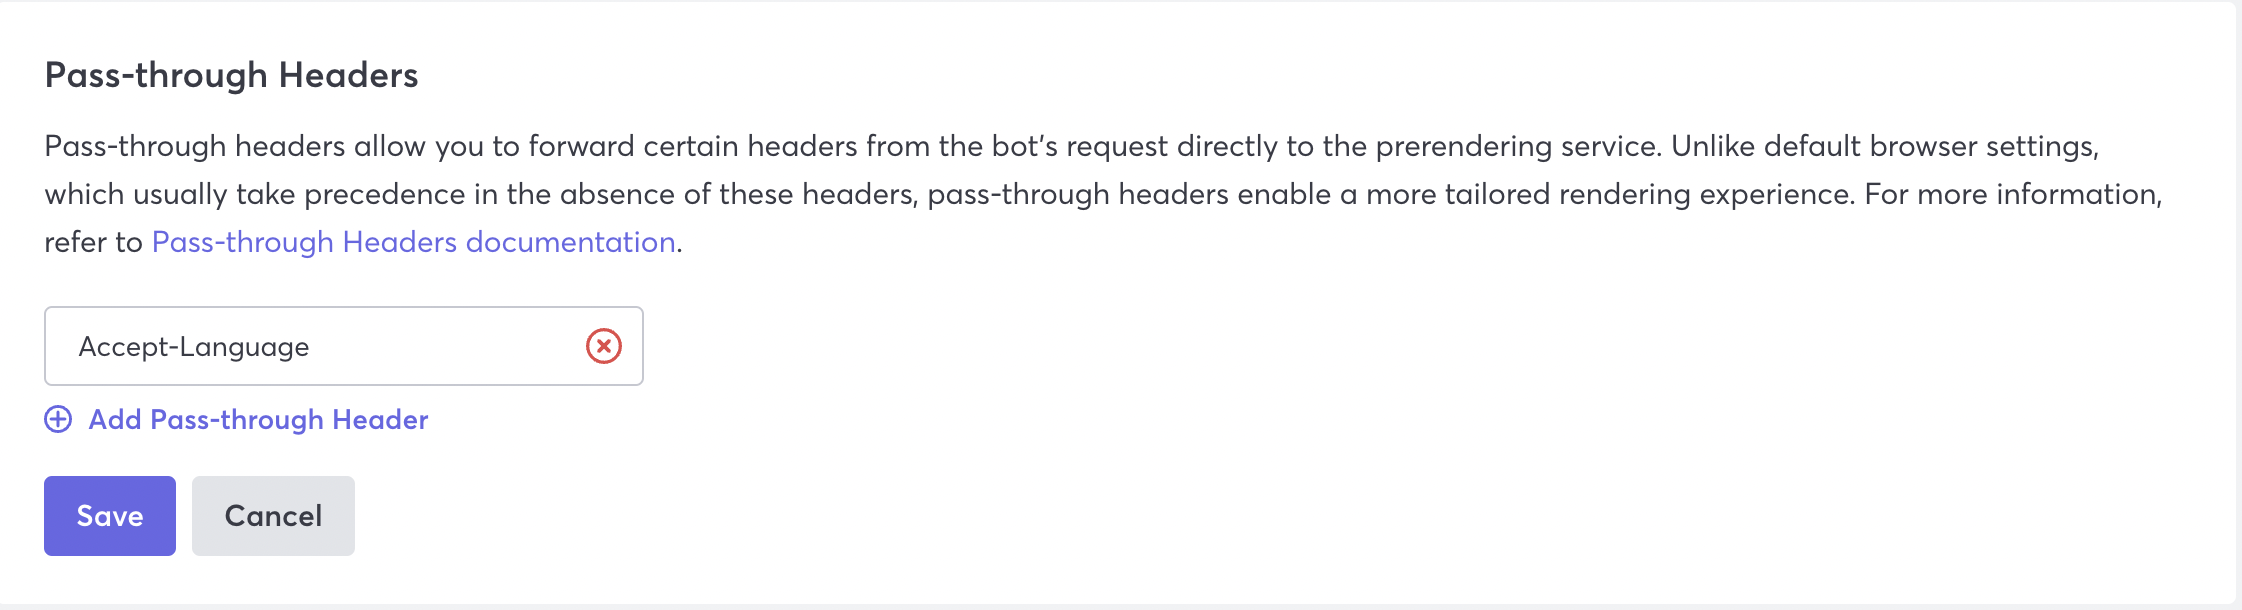Screen dimensions: 2242x610
Task: Delete the Accept-Language entry
Action: (x=604, y=346)
